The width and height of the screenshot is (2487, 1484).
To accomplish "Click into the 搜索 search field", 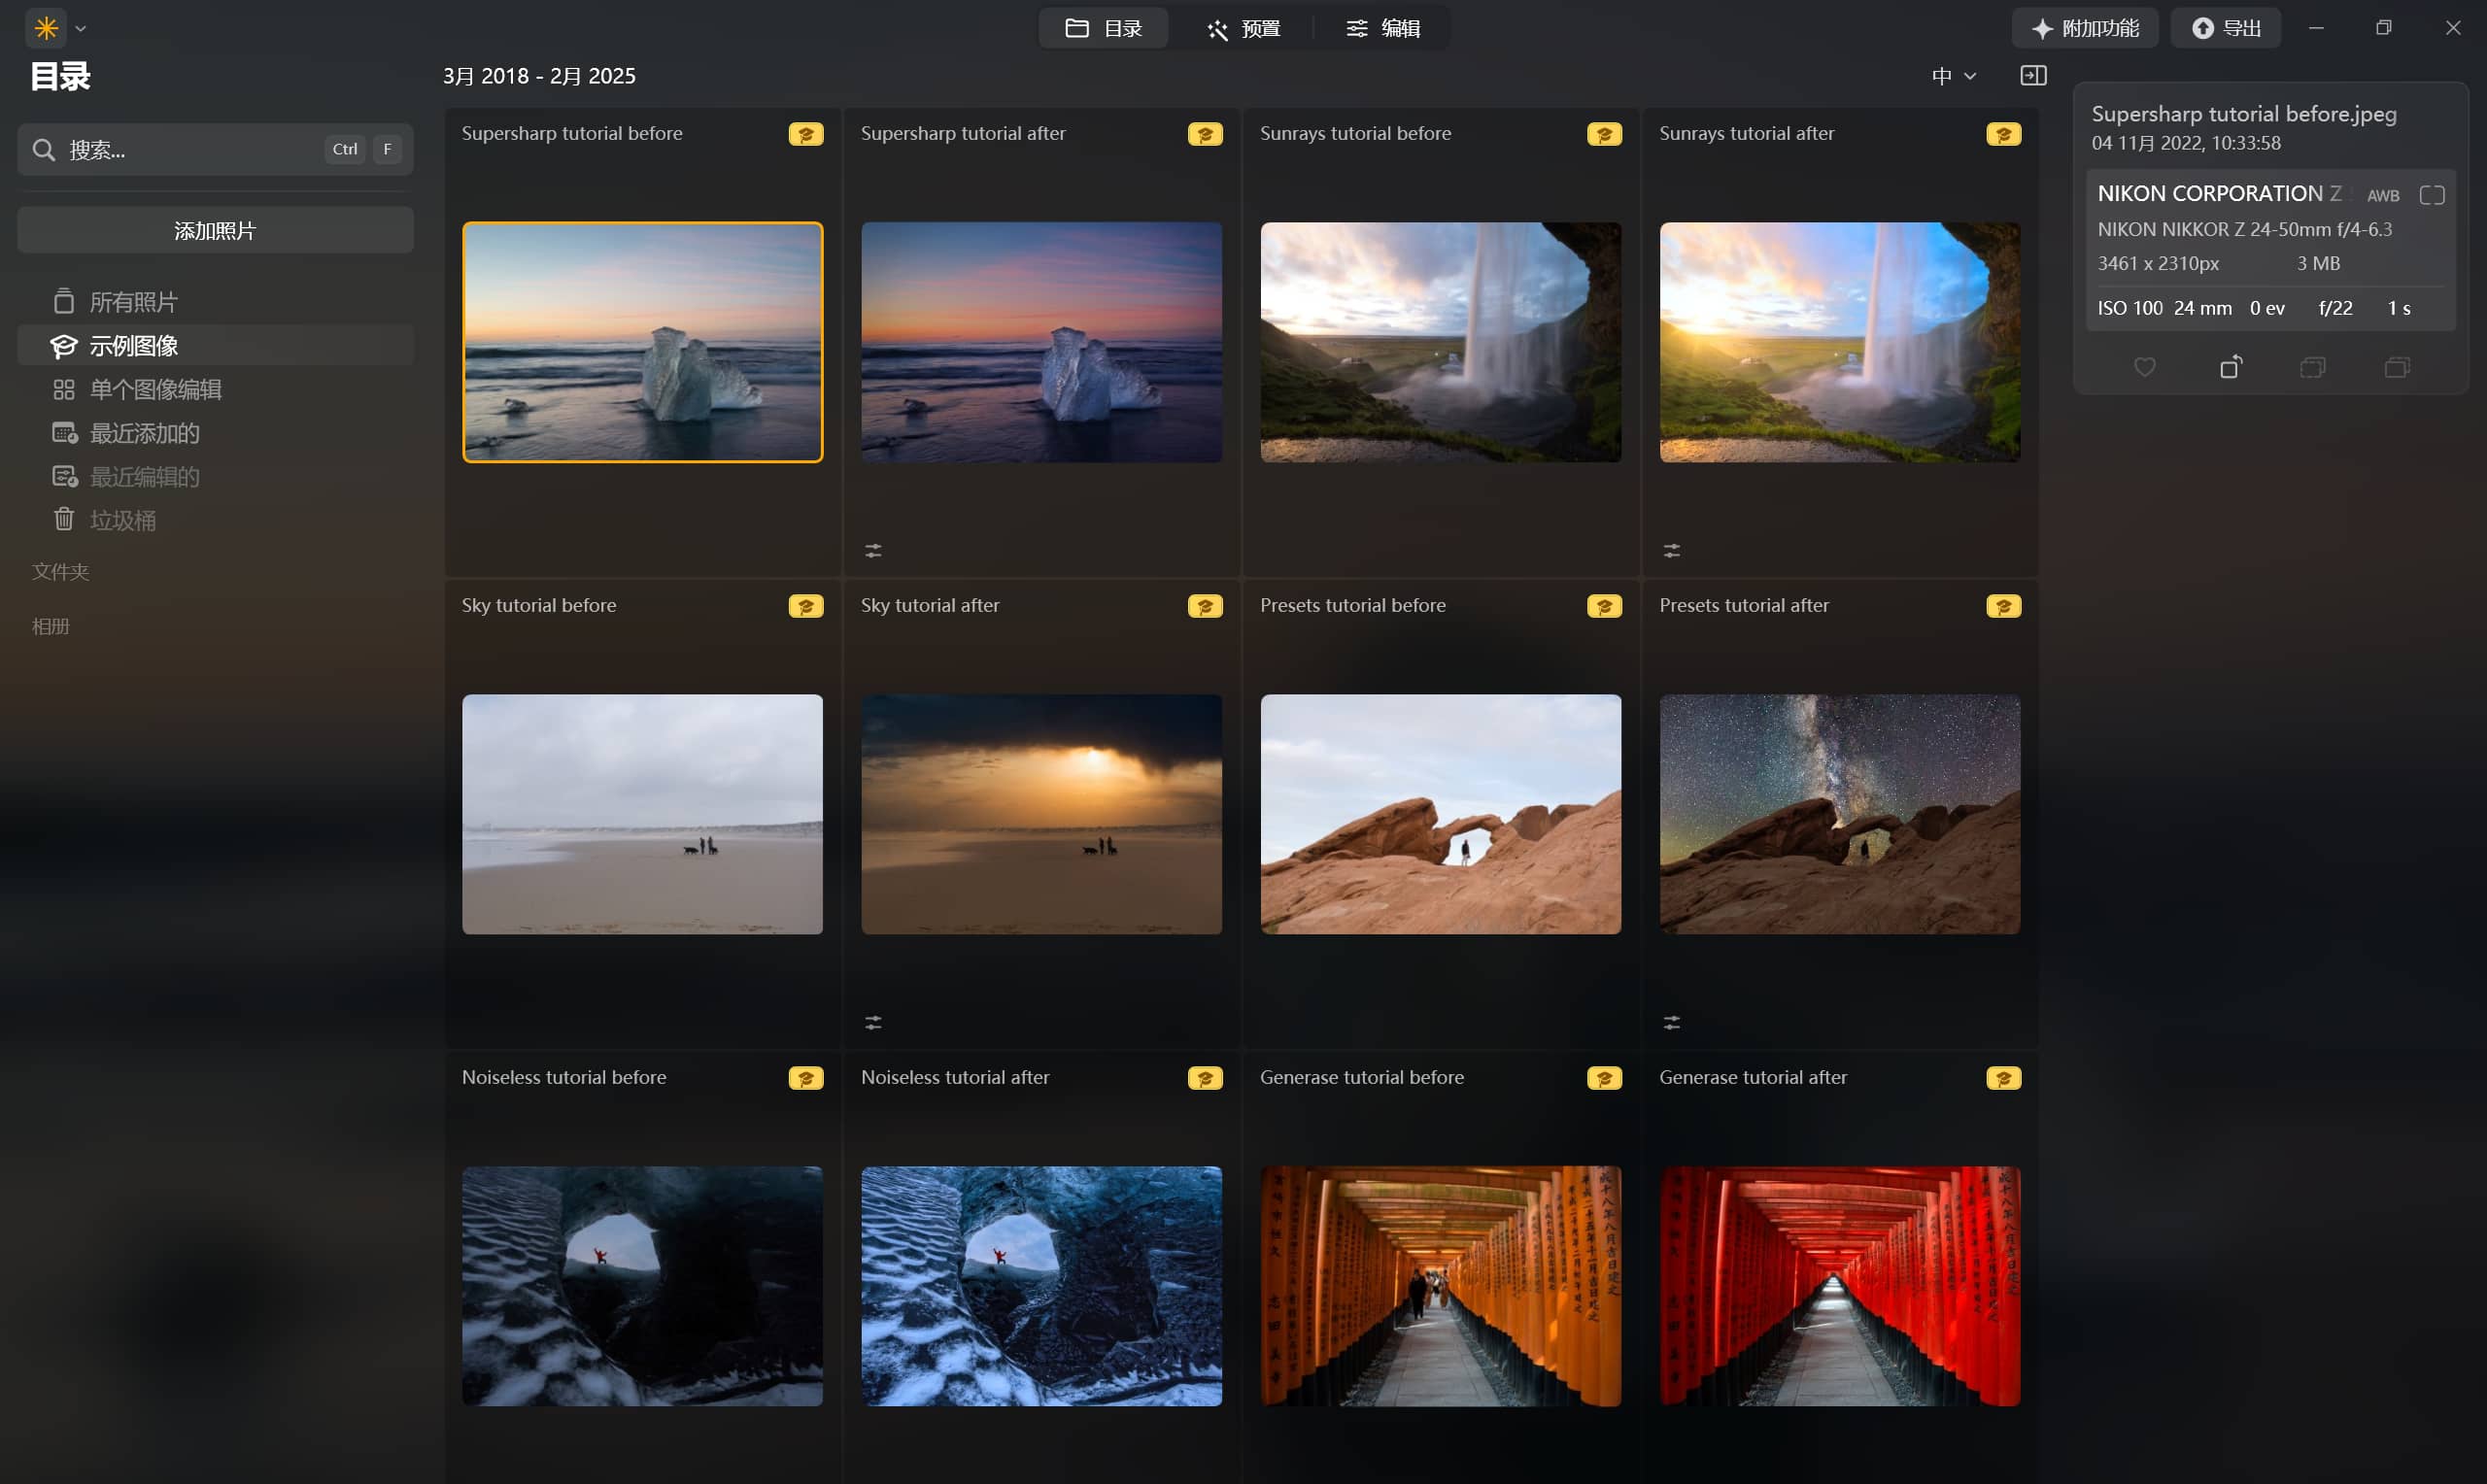I will point(190,149).
